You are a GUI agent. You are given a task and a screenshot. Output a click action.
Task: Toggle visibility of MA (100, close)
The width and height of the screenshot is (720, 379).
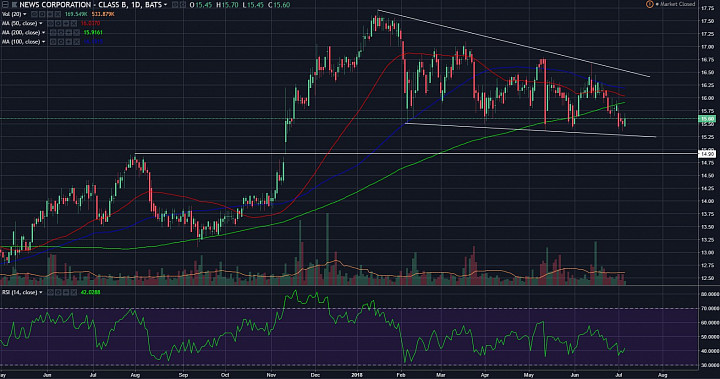click(x=53, y=42)
